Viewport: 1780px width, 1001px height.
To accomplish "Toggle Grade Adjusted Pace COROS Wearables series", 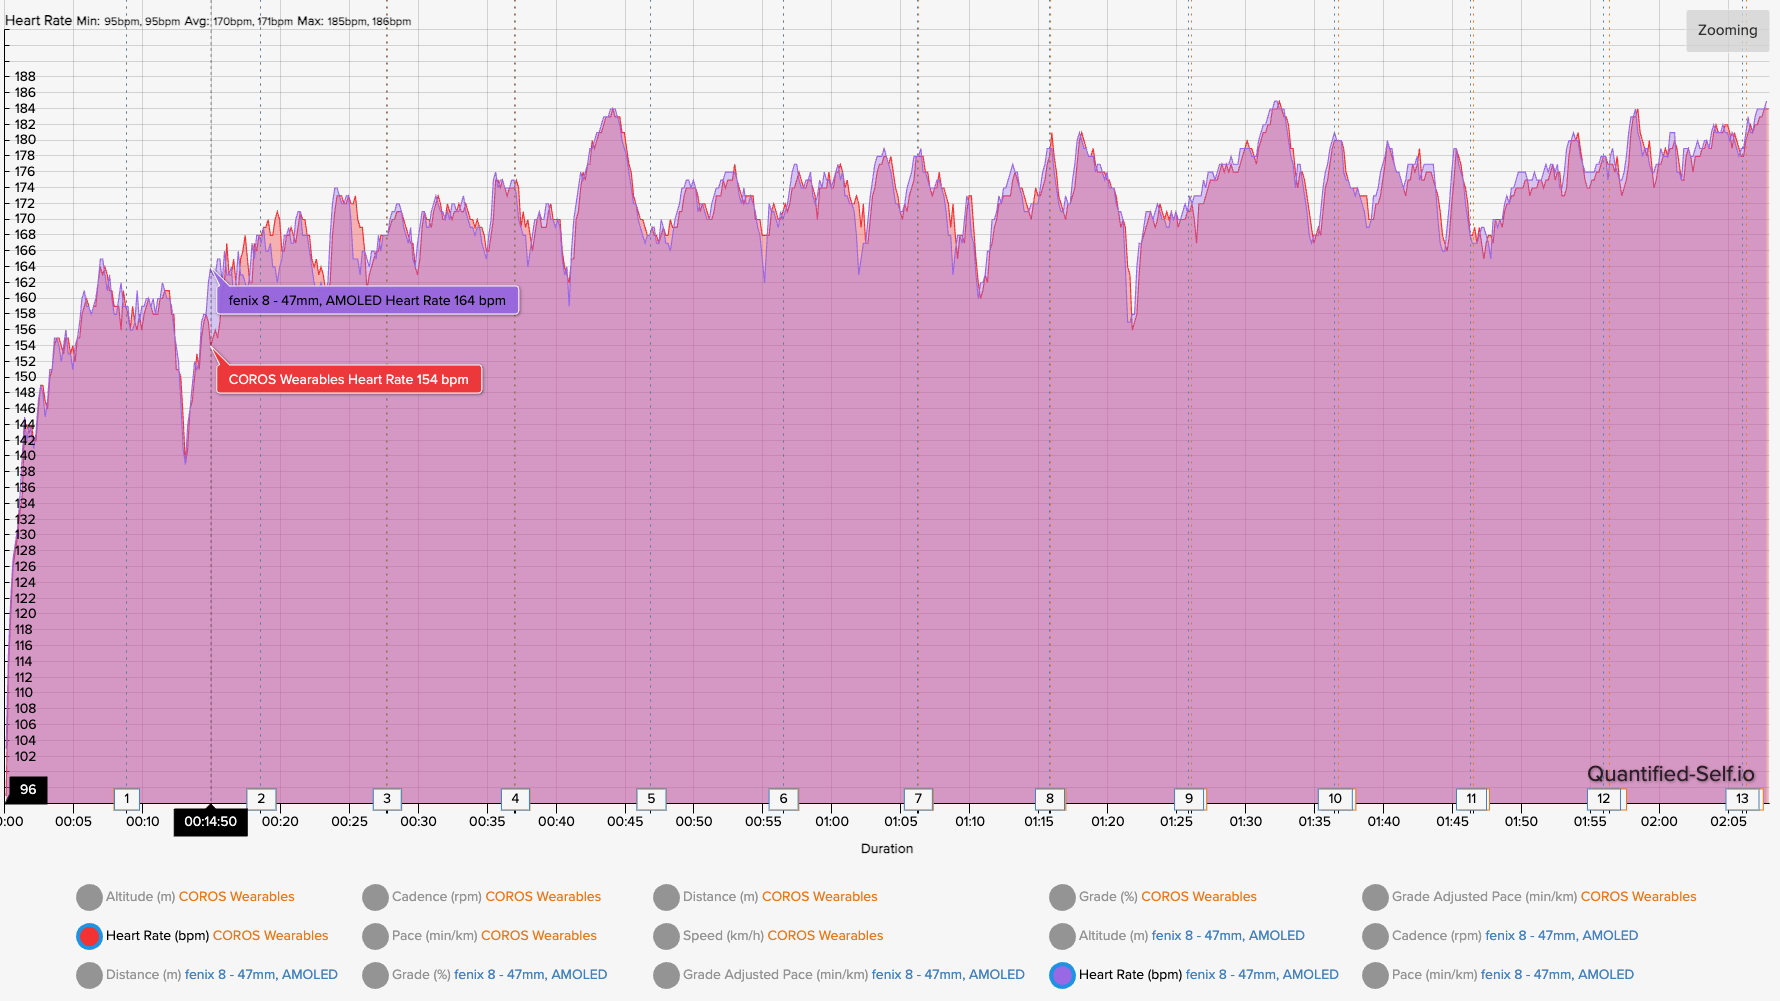I will (x=1529, y=897).
